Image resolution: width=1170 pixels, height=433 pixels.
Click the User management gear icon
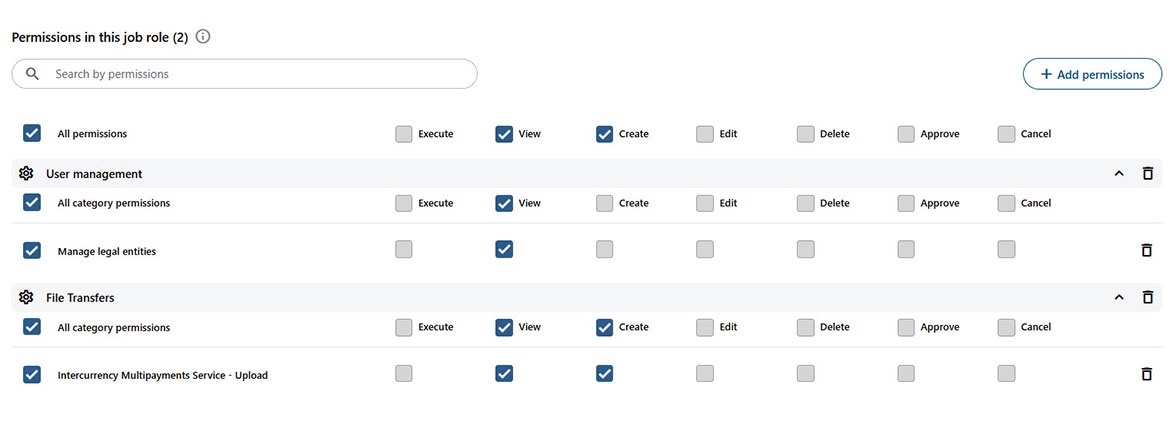(27, 173)
